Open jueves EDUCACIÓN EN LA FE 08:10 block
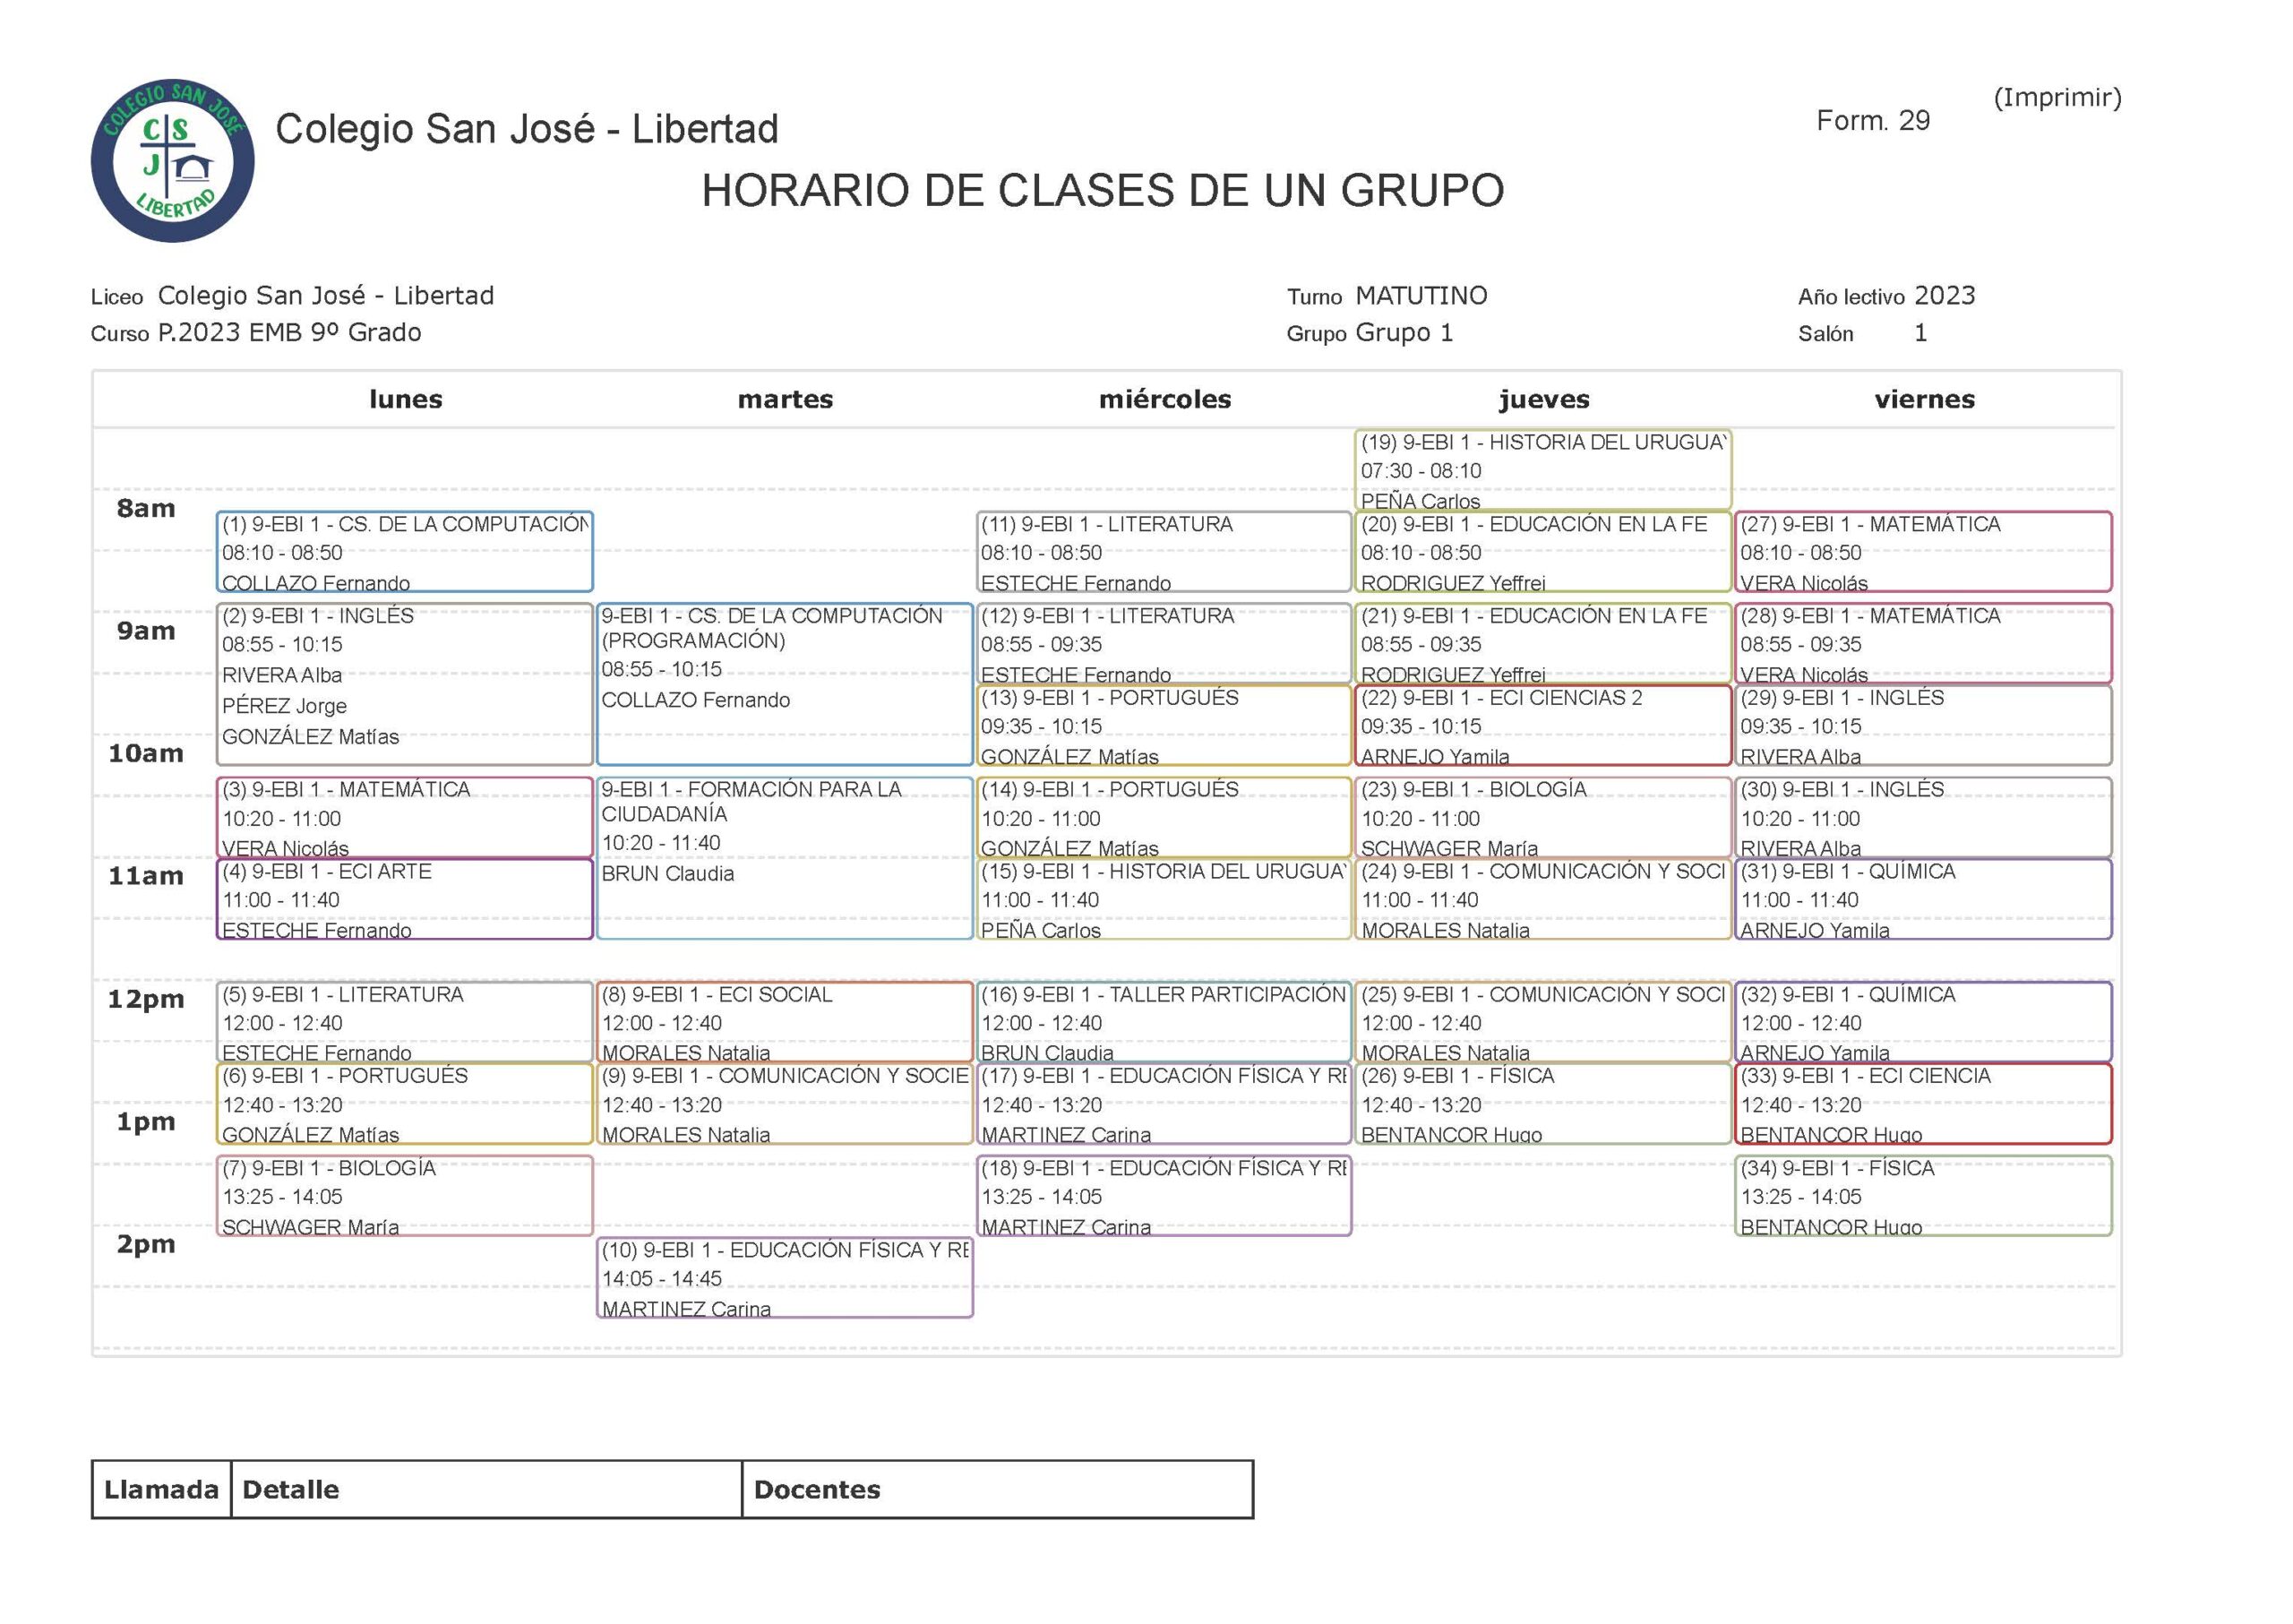Image resolution: width=2293 pixels, height=1624 pixels. click(x=1542, y=552)
